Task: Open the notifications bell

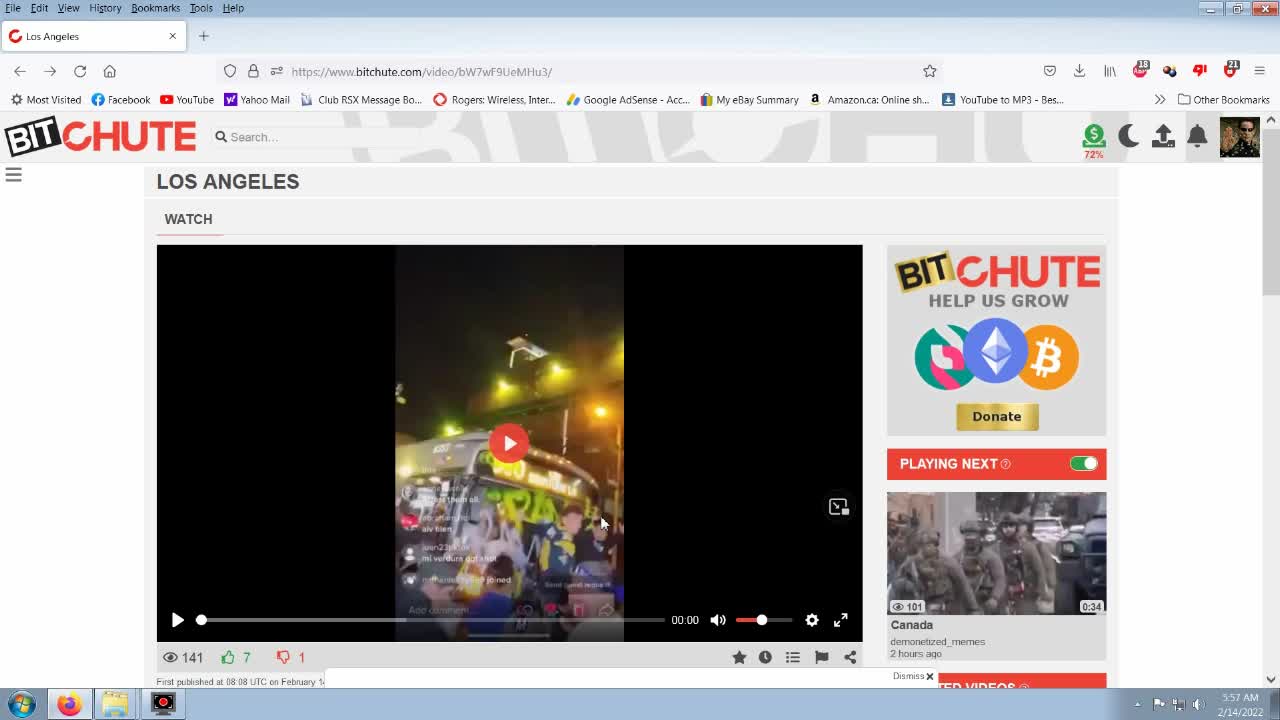Action: click(x=1197, y=136)
